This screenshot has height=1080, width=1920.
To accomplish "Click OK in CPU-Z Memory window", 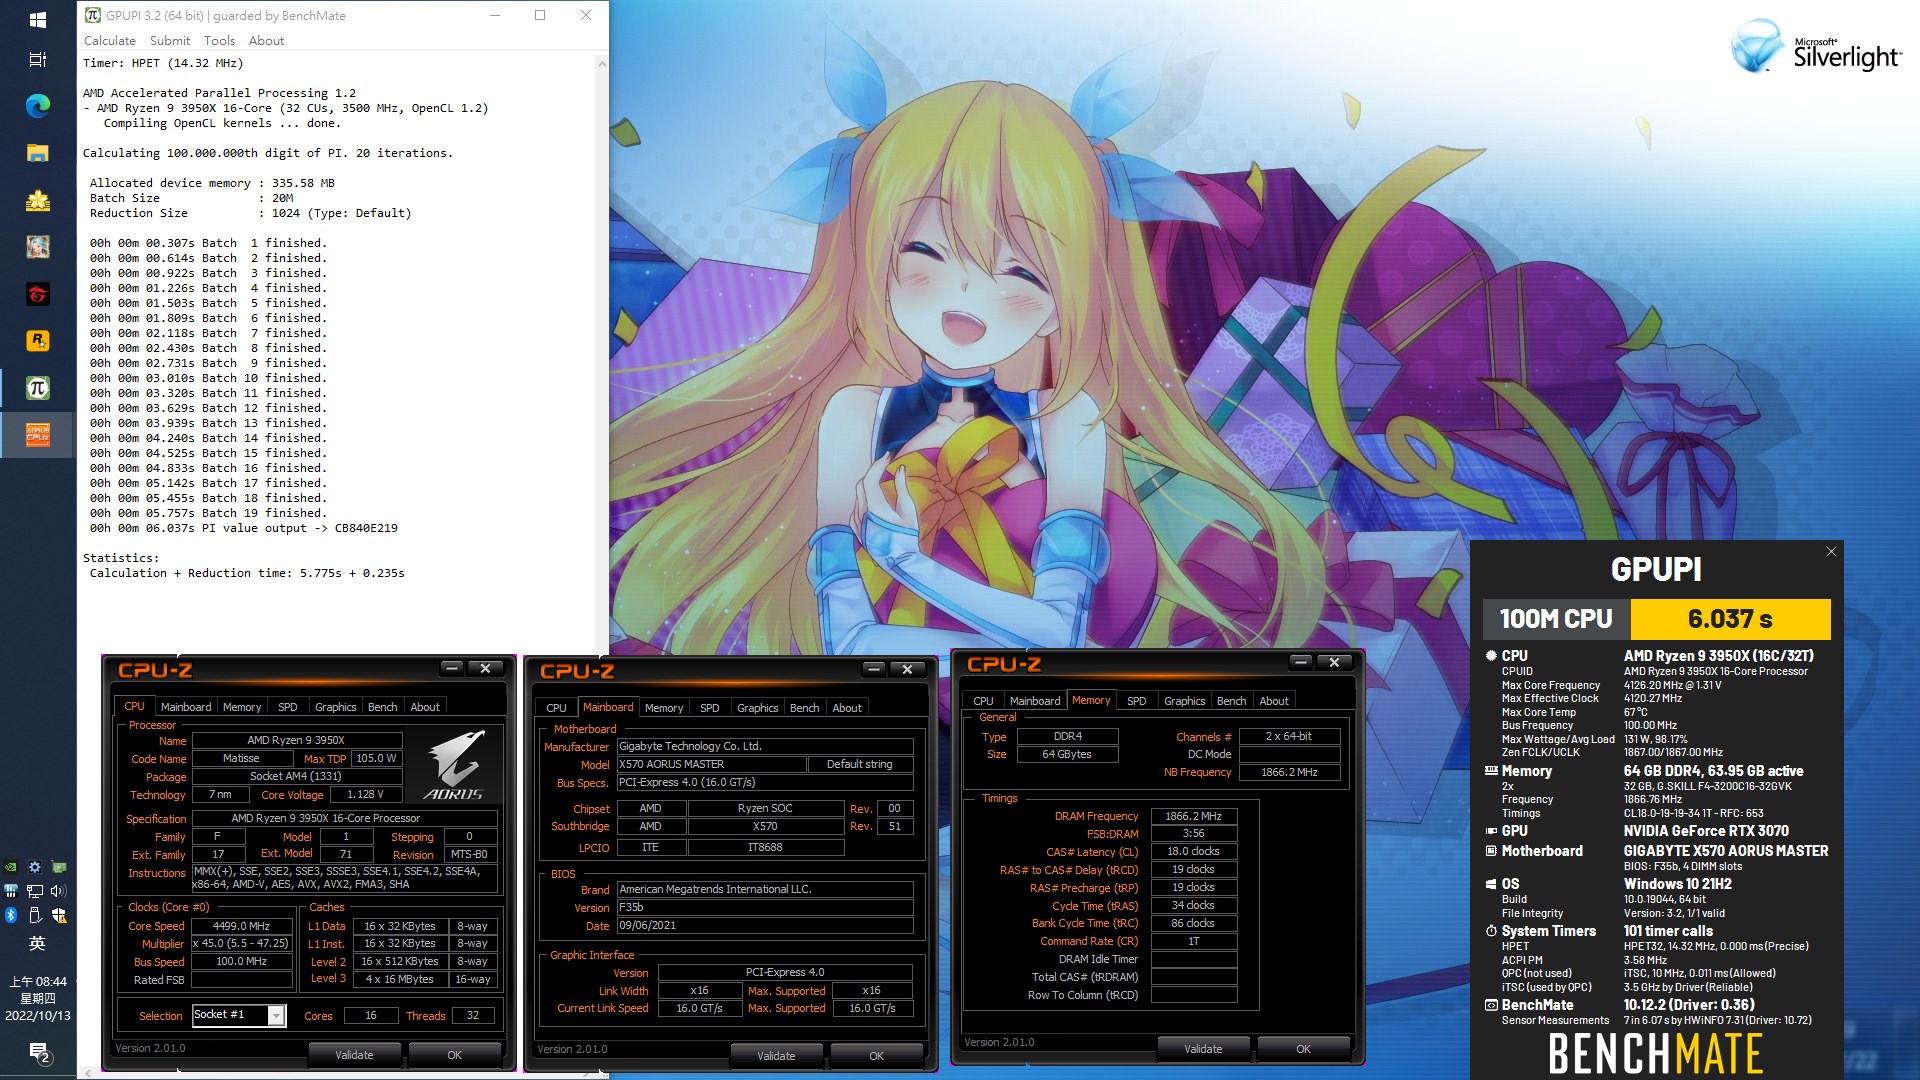I will coord(1303,1049).
